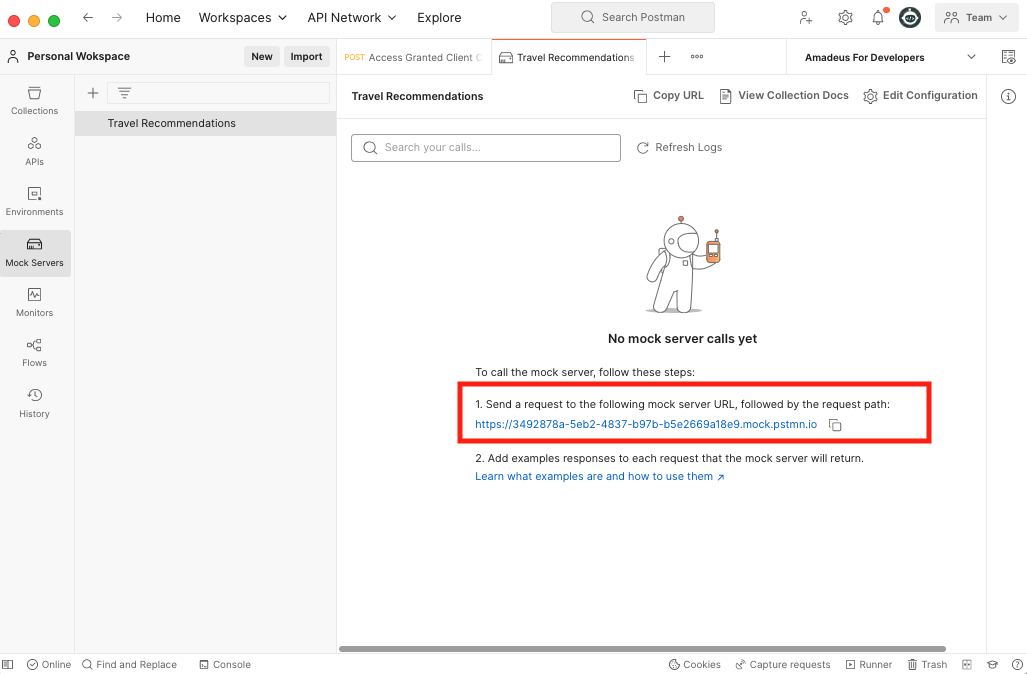Viewport: 1027px width, 674px height.
Task: Open the notifications bell
Action: pos(878,18)
